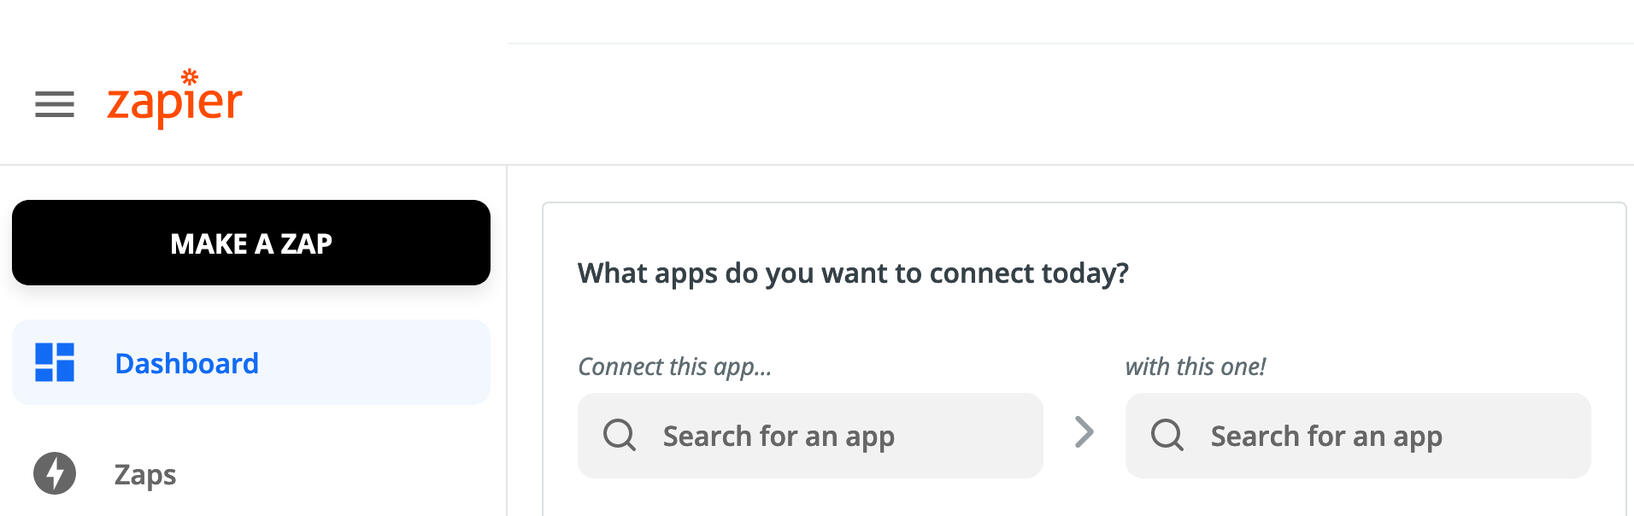Viewport: 1634px width, 516px height.
Task: Click the blue Dashboard grid icon
Action: click(54, 362)
